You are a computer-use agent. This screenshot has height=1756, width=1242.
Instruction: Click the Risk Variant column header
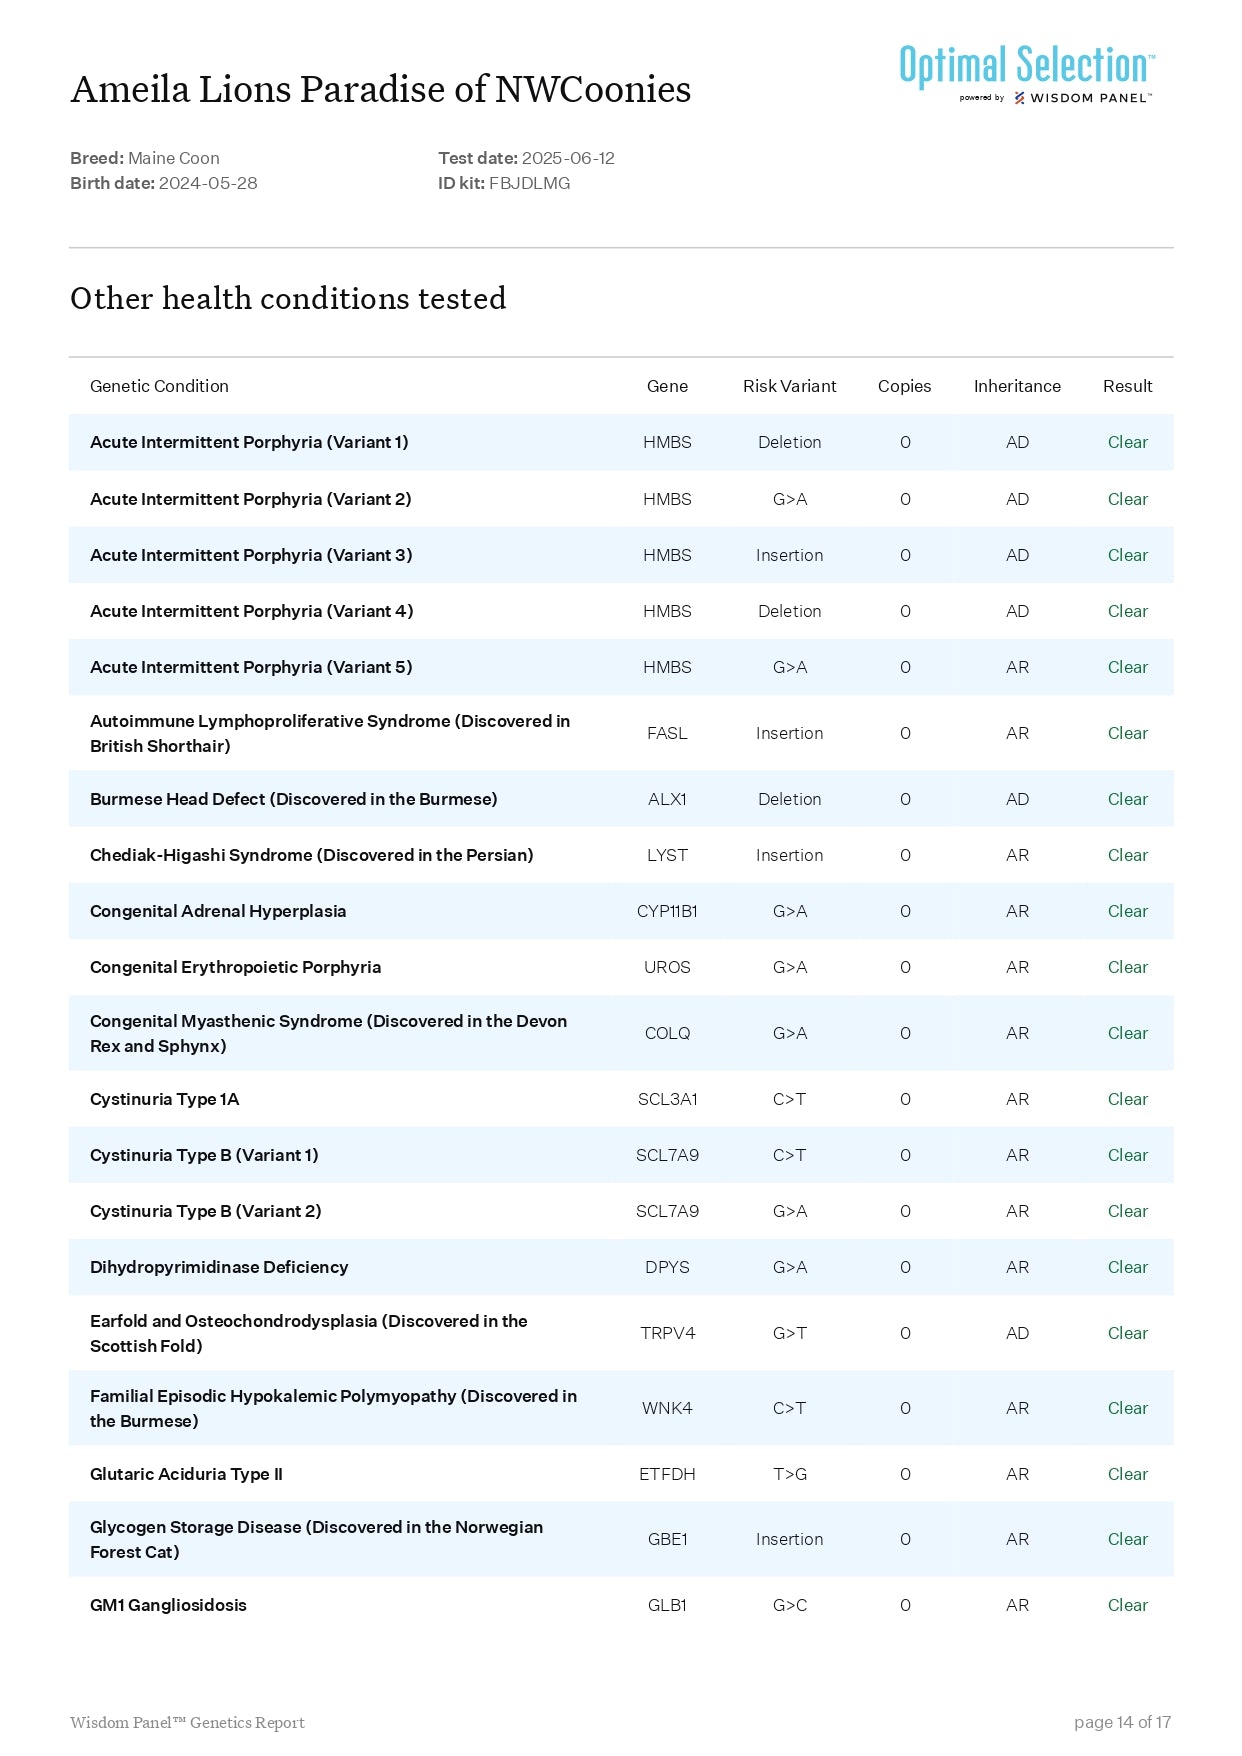tap(789, 386)
